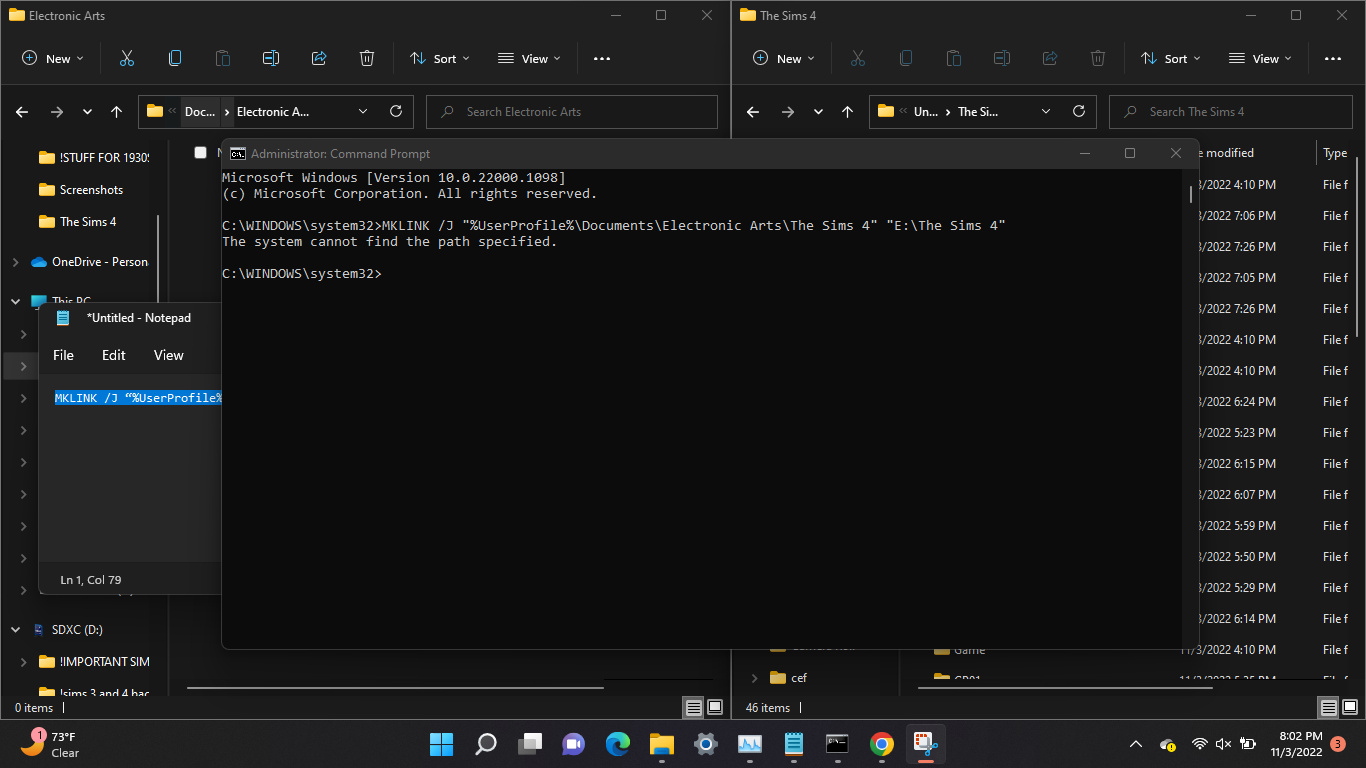This screenshot has width=1366, height=768.
Task: Click Paste icon in Electronic Arts window
Action: click(223, 59)
